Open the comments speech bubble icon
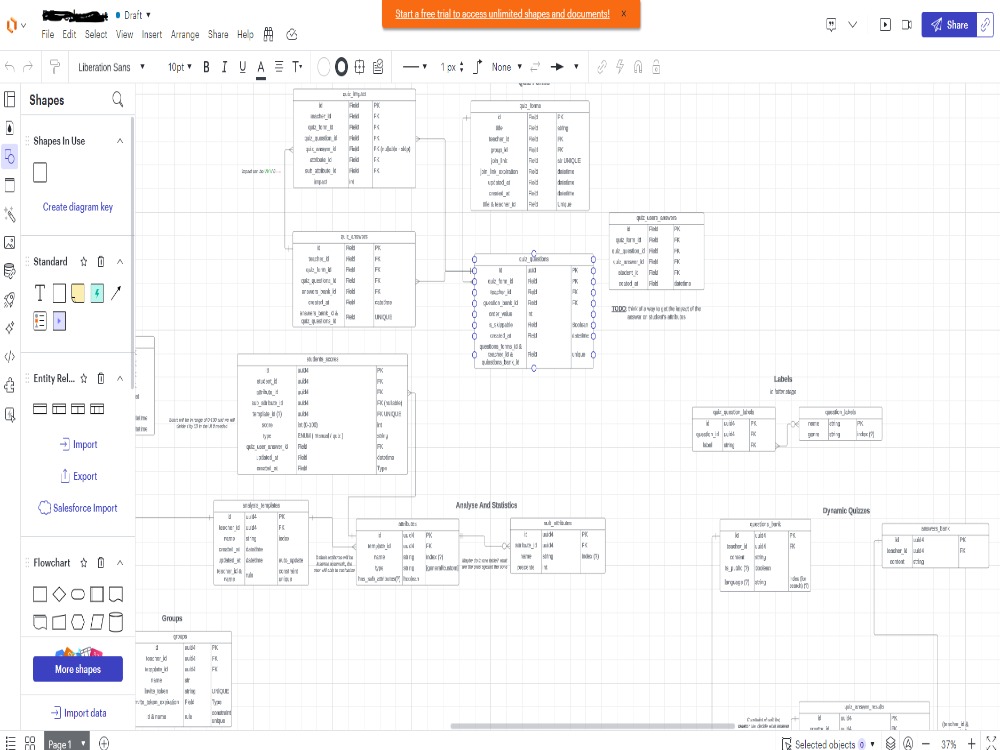The image size is (1000, 750). pos(831,25)
